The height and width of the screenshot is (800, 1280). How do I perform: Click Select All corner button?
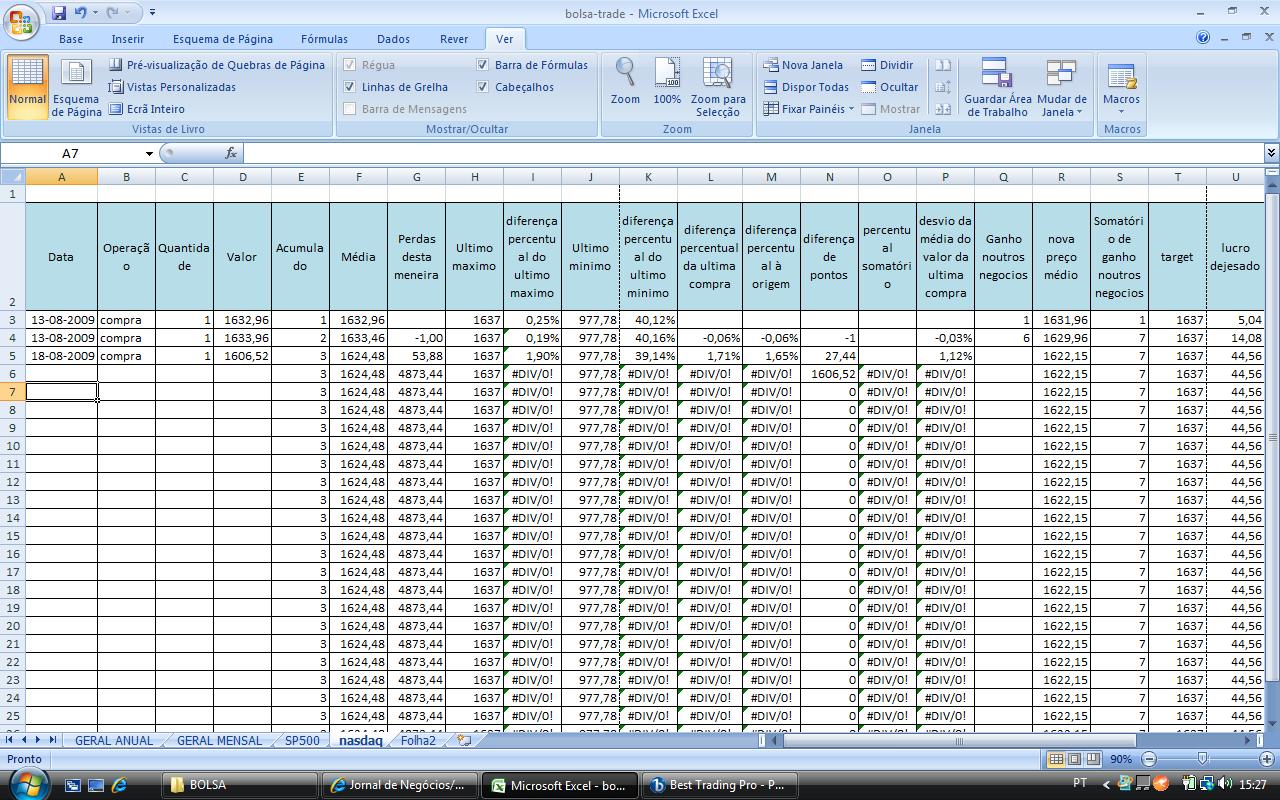point(13,176)
